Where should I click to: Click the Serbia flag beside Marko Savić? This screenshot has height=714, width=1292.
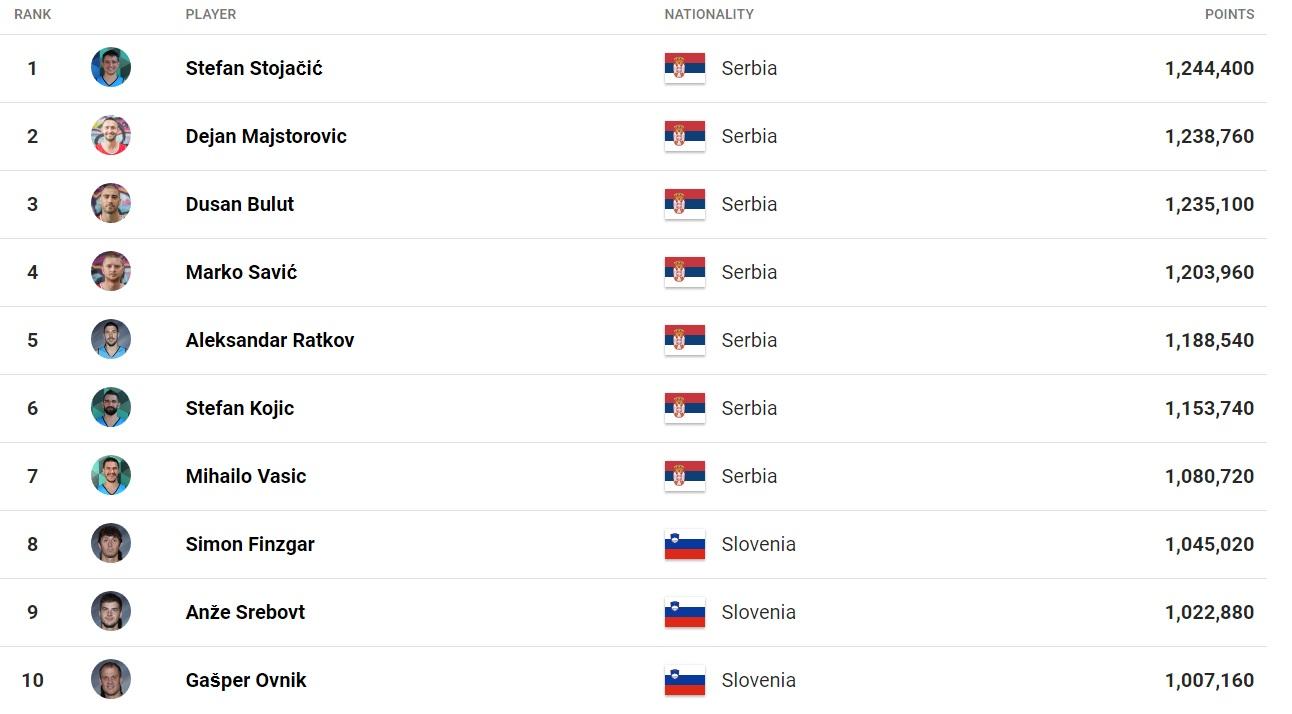point(685,272)
